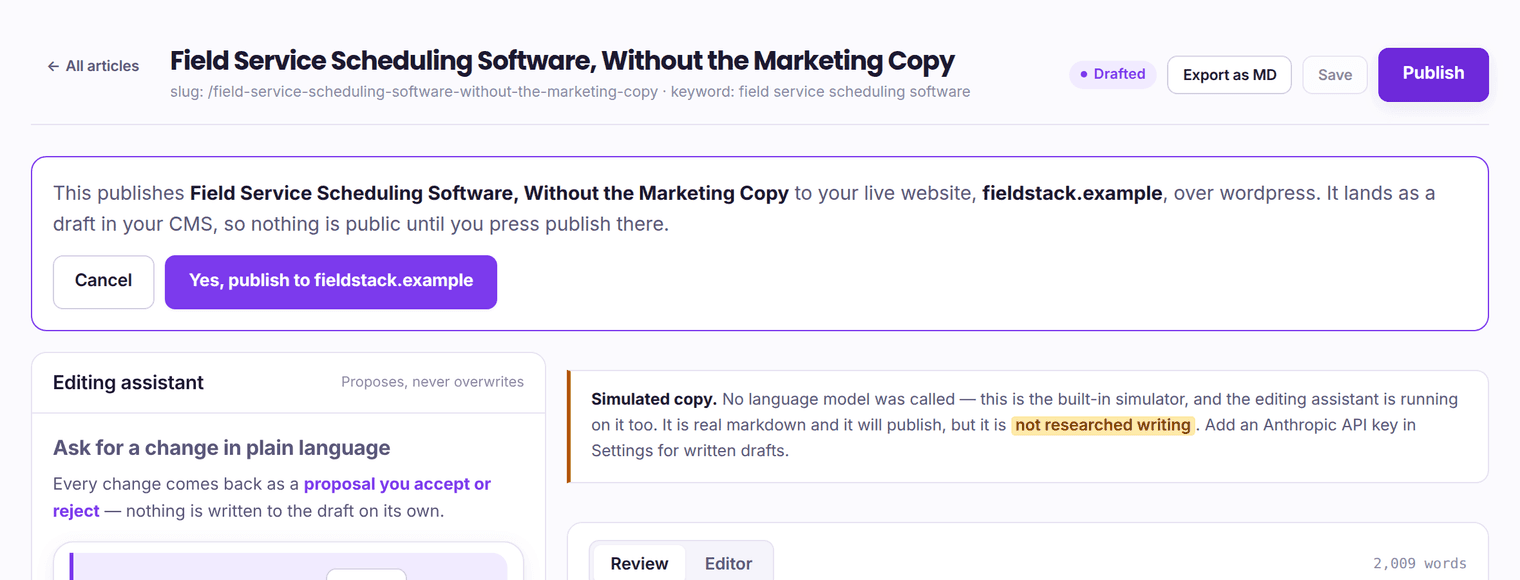Click the greyed-out Save button
The width and height of the screenshot is (1520, 580).
pyautogui.click(x=1335, y=75)
